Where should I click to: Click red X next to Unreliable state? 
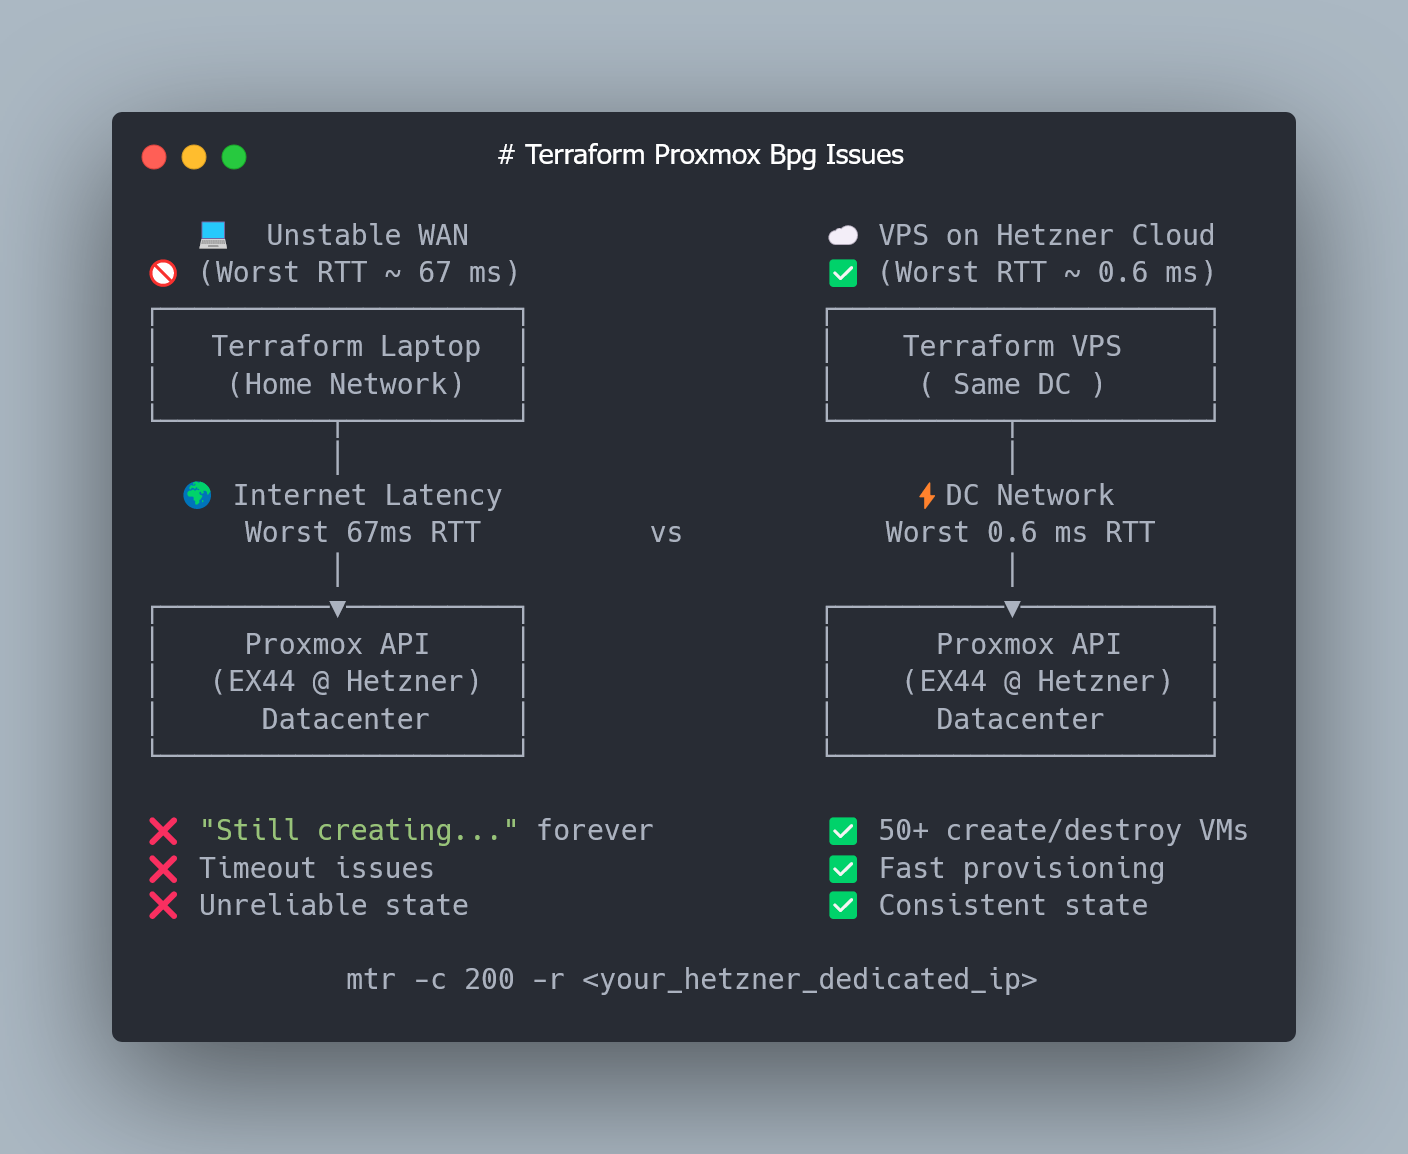[163, 906]
